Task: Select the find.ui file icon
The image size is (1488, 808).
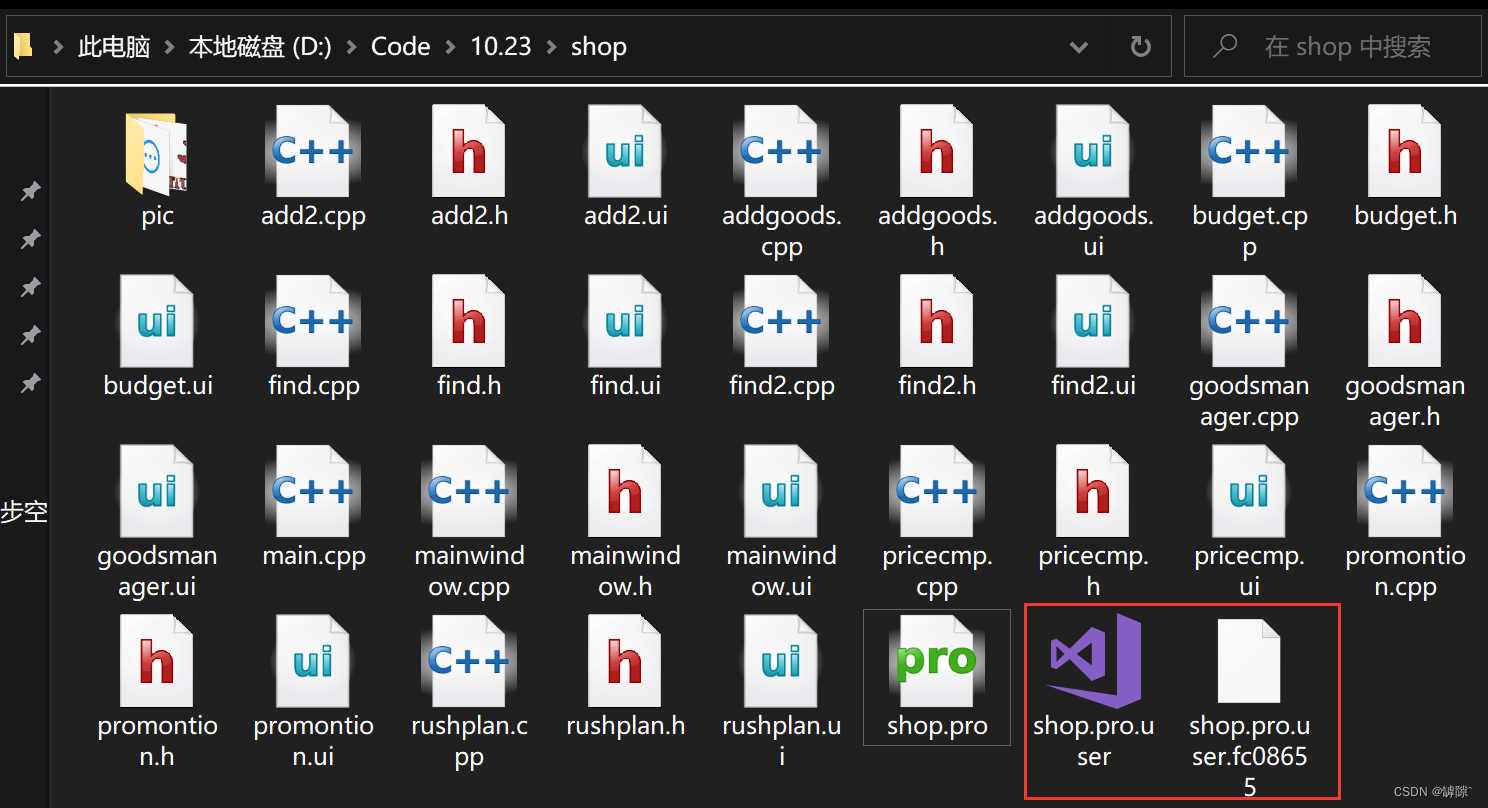Action: [x=625, y=322]
